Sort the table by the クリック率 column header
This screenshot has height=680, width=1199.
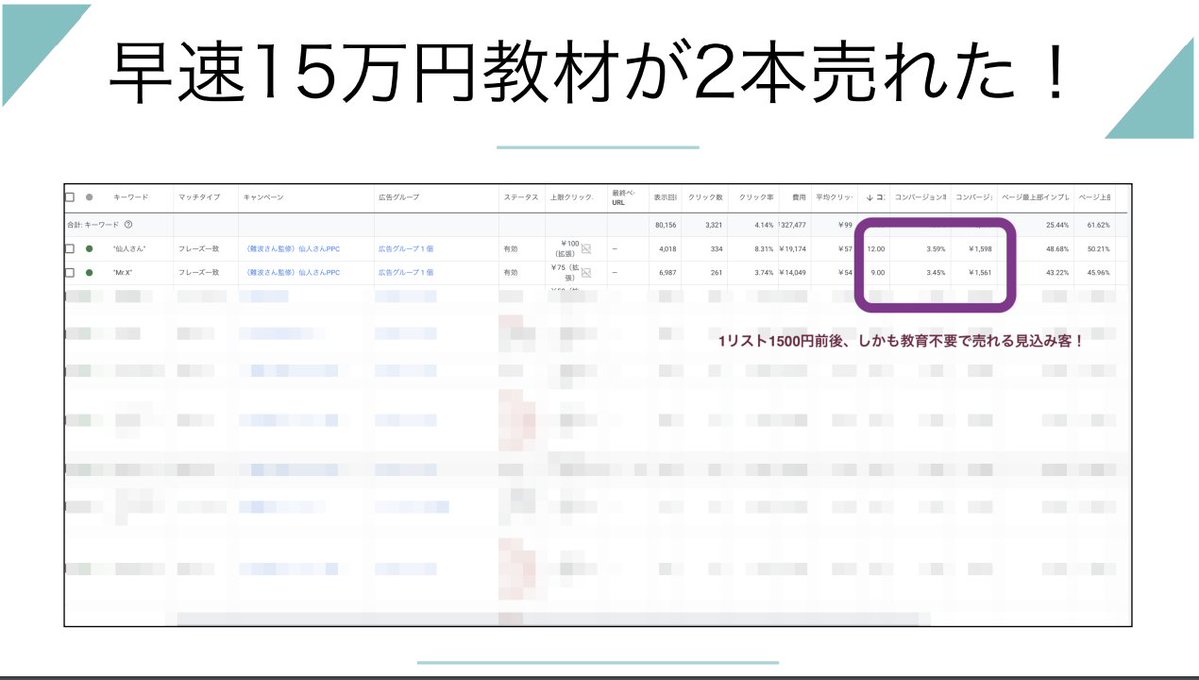[x=757, y=197]
